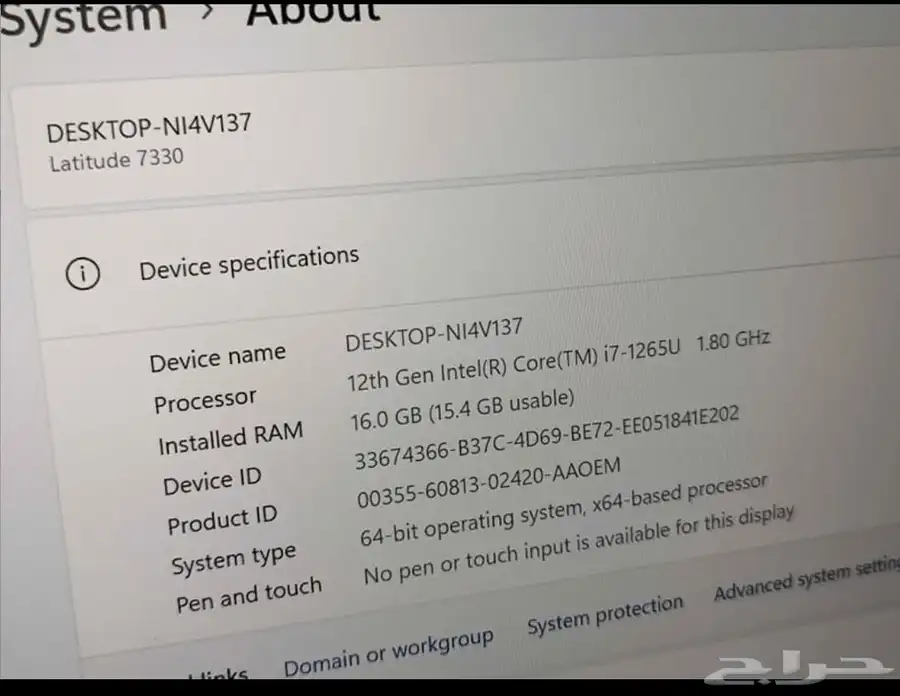Open the System protection link
This screenshot has width=900, height=696.
pyautogui.click(x=605, y=615)
